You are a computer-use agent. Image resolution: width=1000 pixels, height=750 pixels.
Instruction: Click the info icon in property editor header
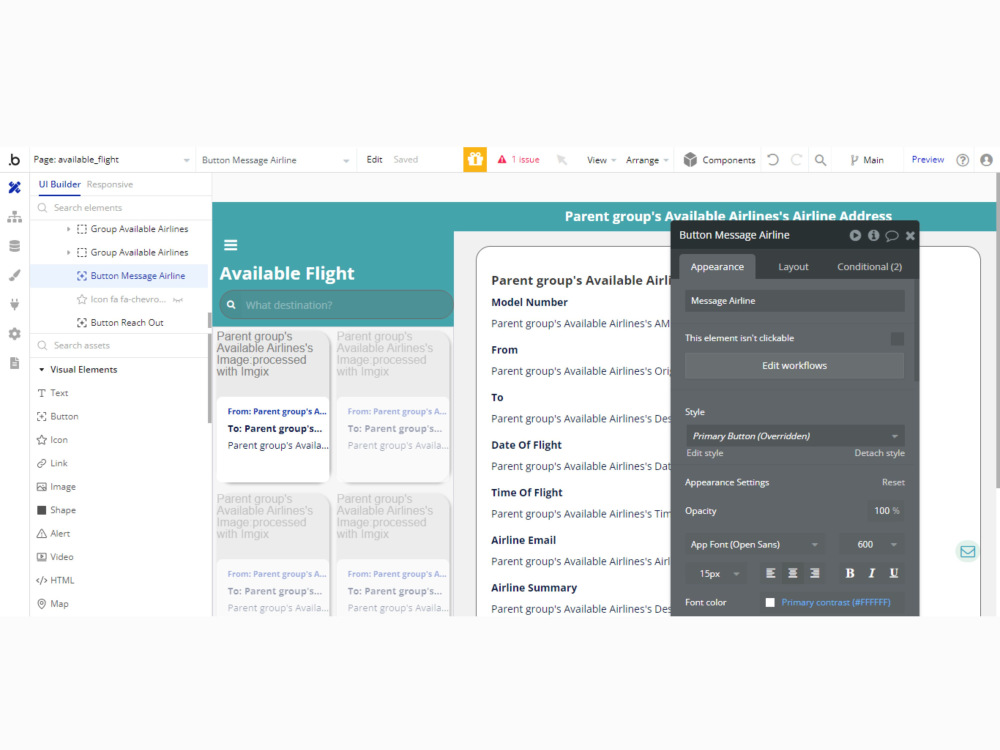pyautogui.click(x=874, y=235)
